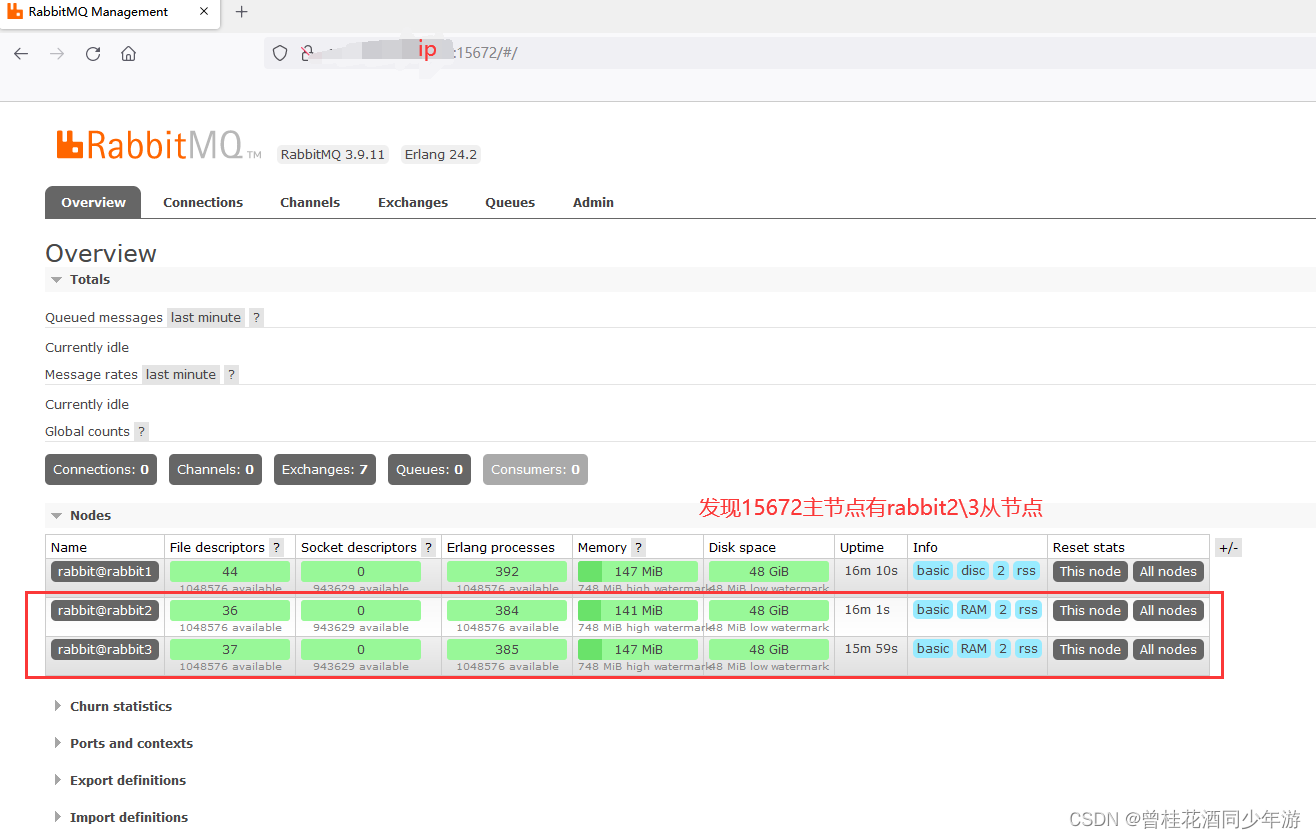Click the 392 Erlang processes value
Image resolution: width=1316 pixels, height=839 pixels.
click(507, 571)
